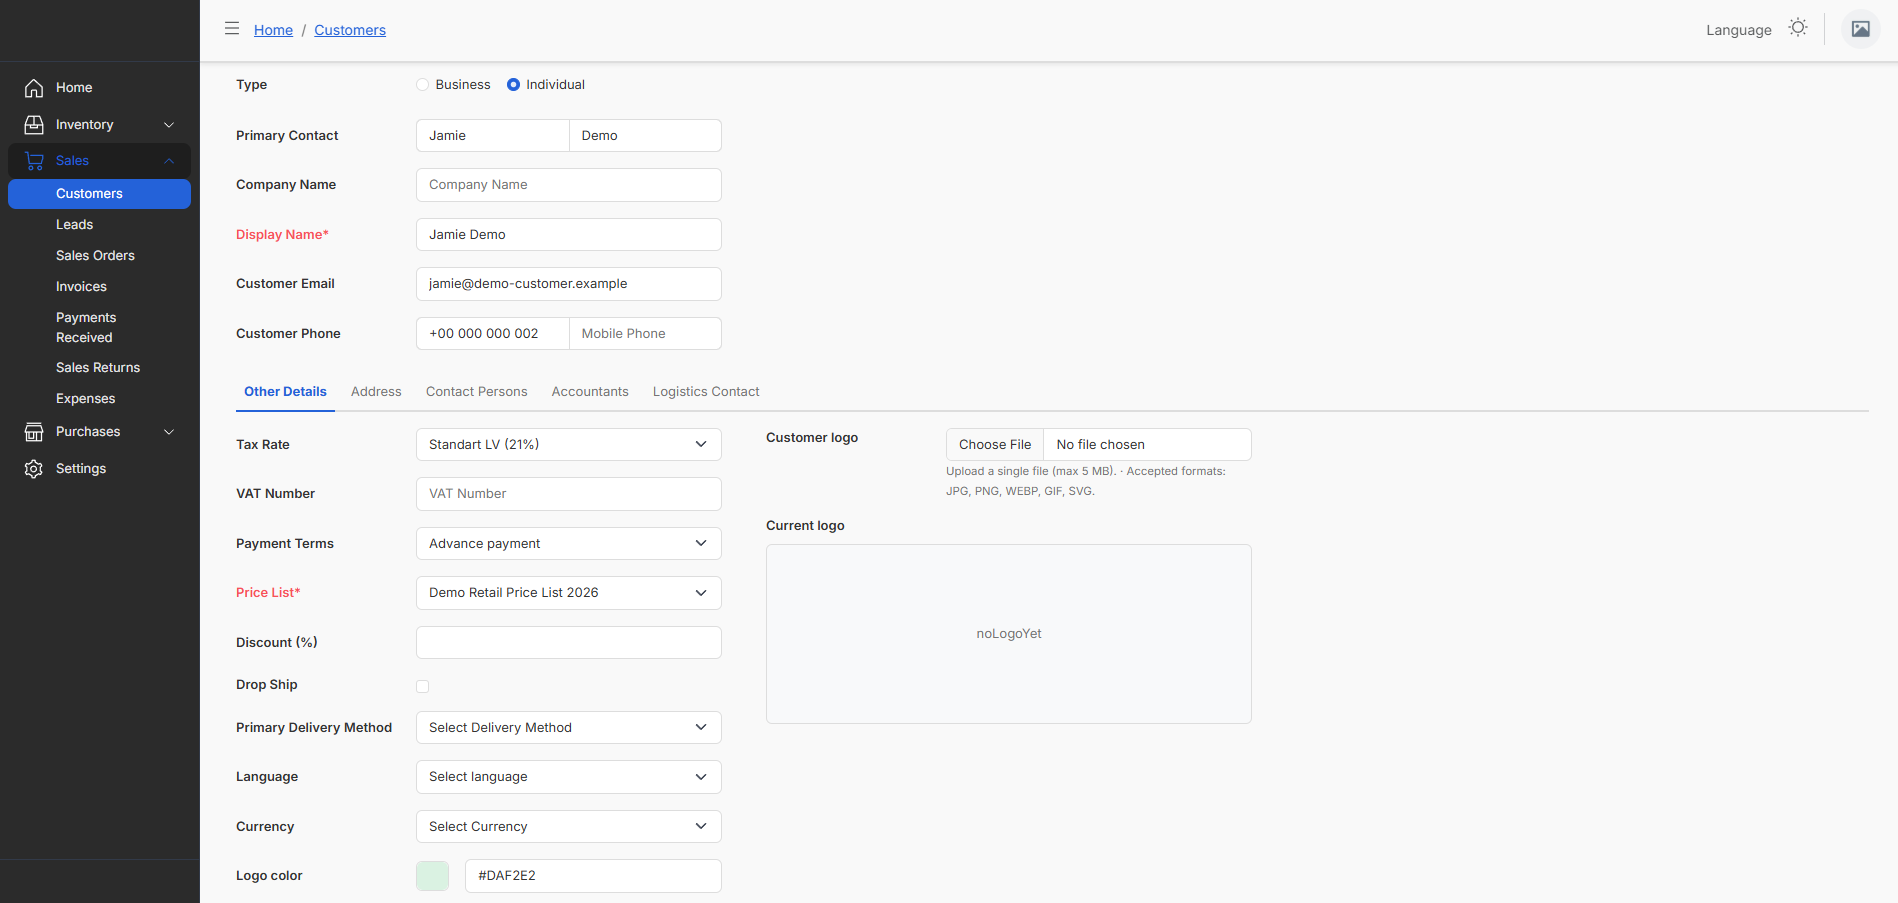Switch to the Other Details tab
1898x903 pixels.
click(x=285, y=392)
